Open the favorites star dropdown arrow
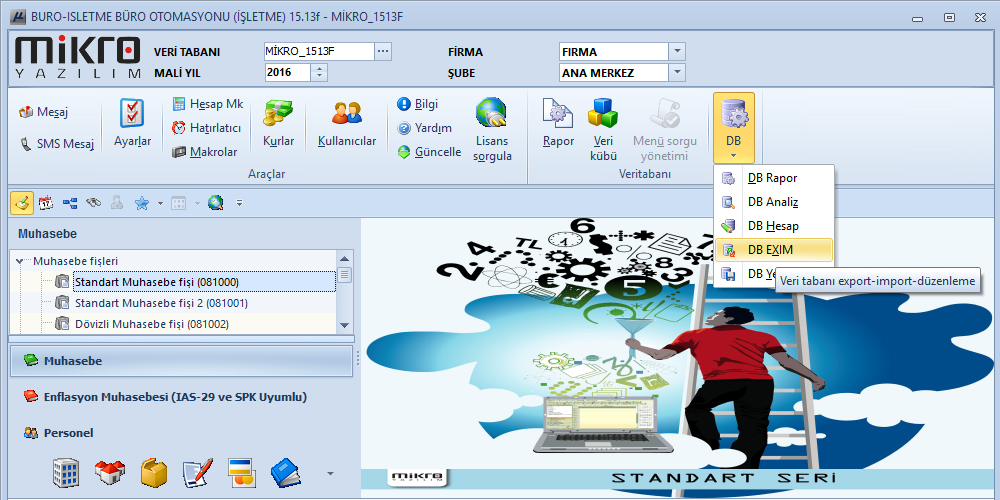The image size is (1000, 500). coord(160,204)
